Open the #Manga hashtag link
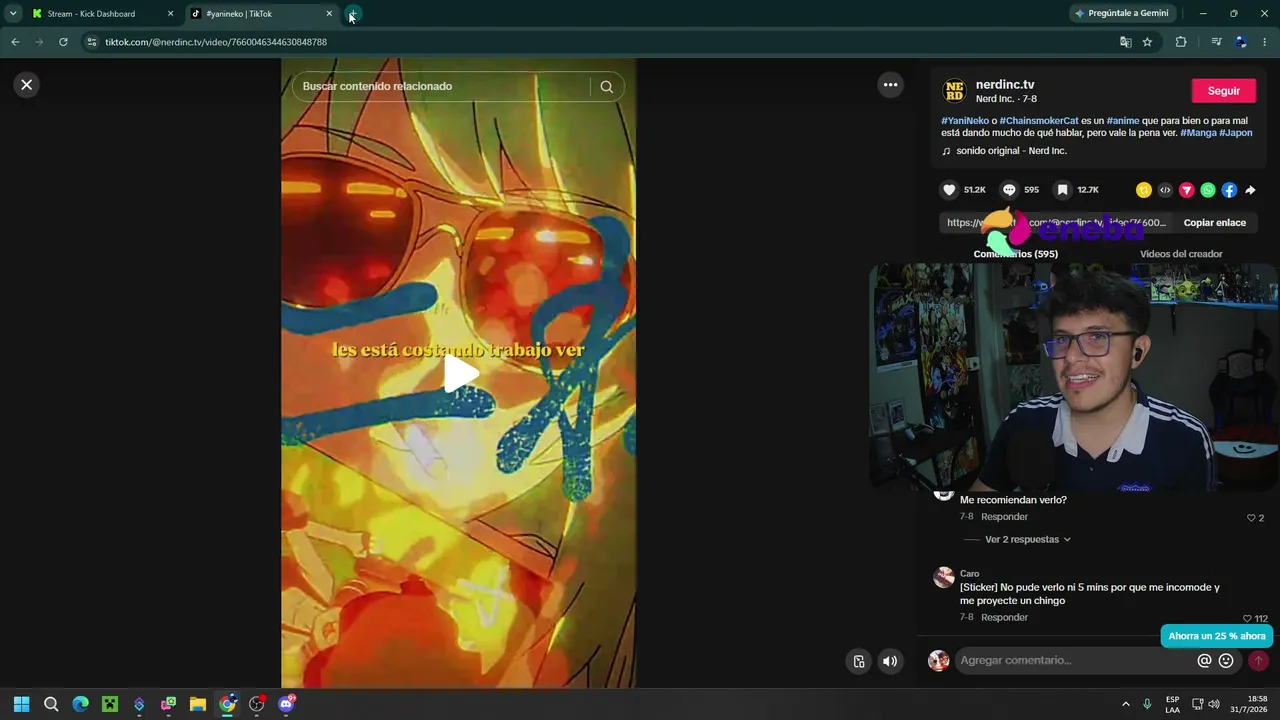 pyautogui.click(x=1198, y=133)
